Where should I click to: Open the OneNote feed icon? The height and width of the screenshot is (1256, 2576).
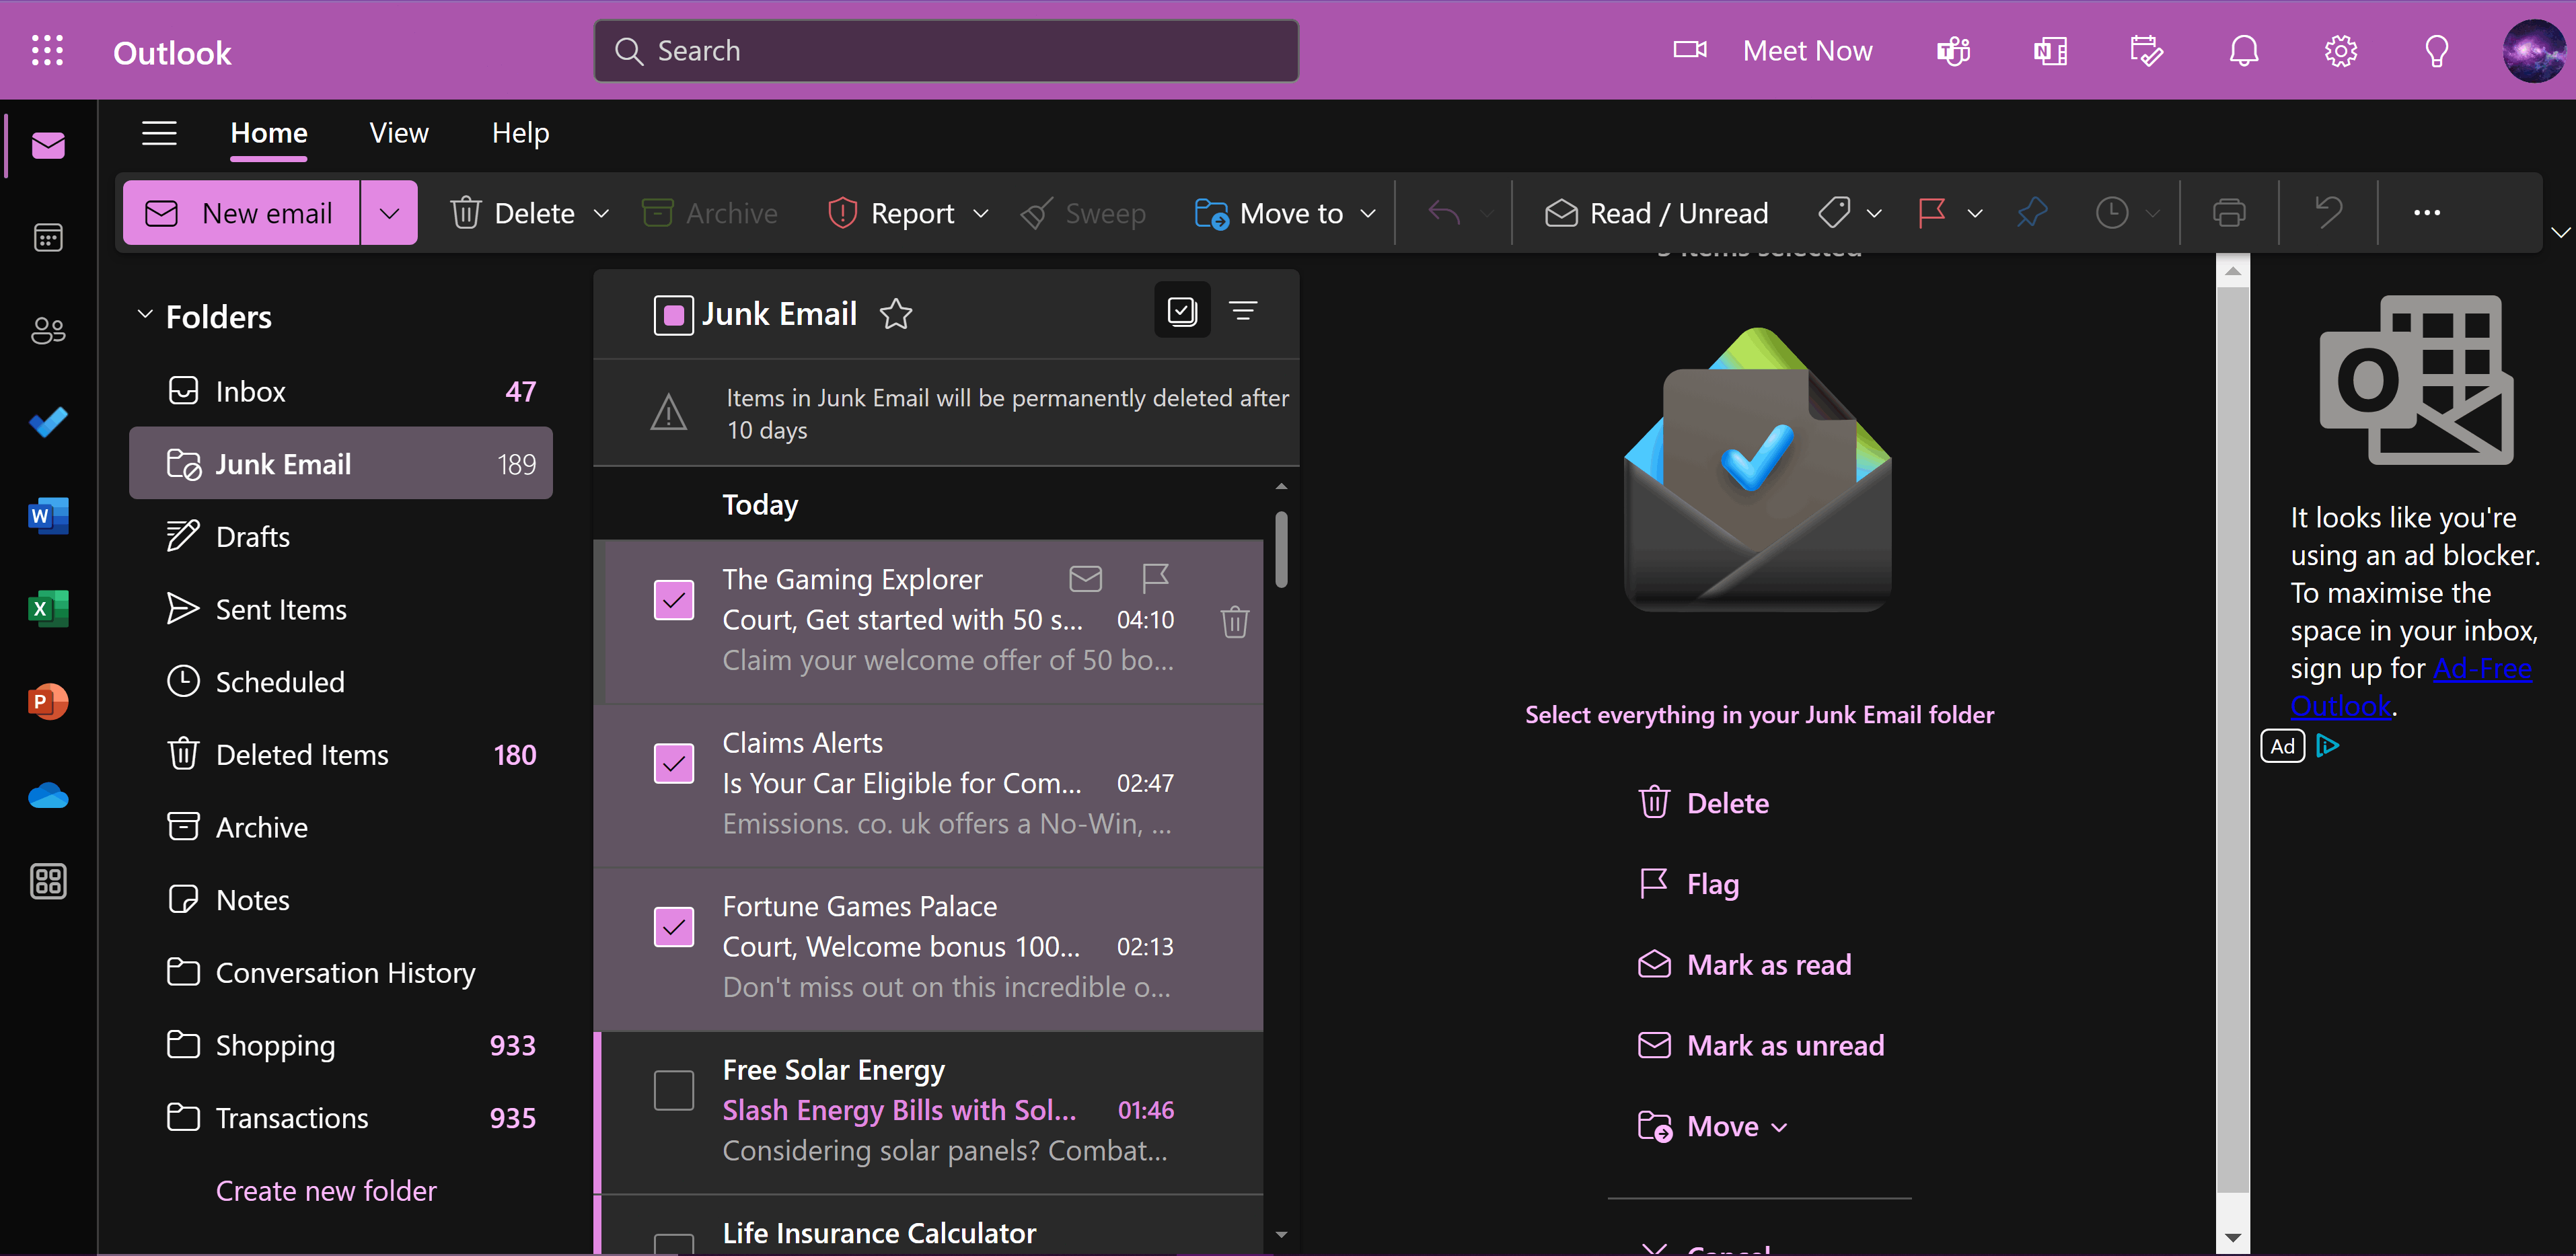pyautogui.click(x=2049, y=50)
